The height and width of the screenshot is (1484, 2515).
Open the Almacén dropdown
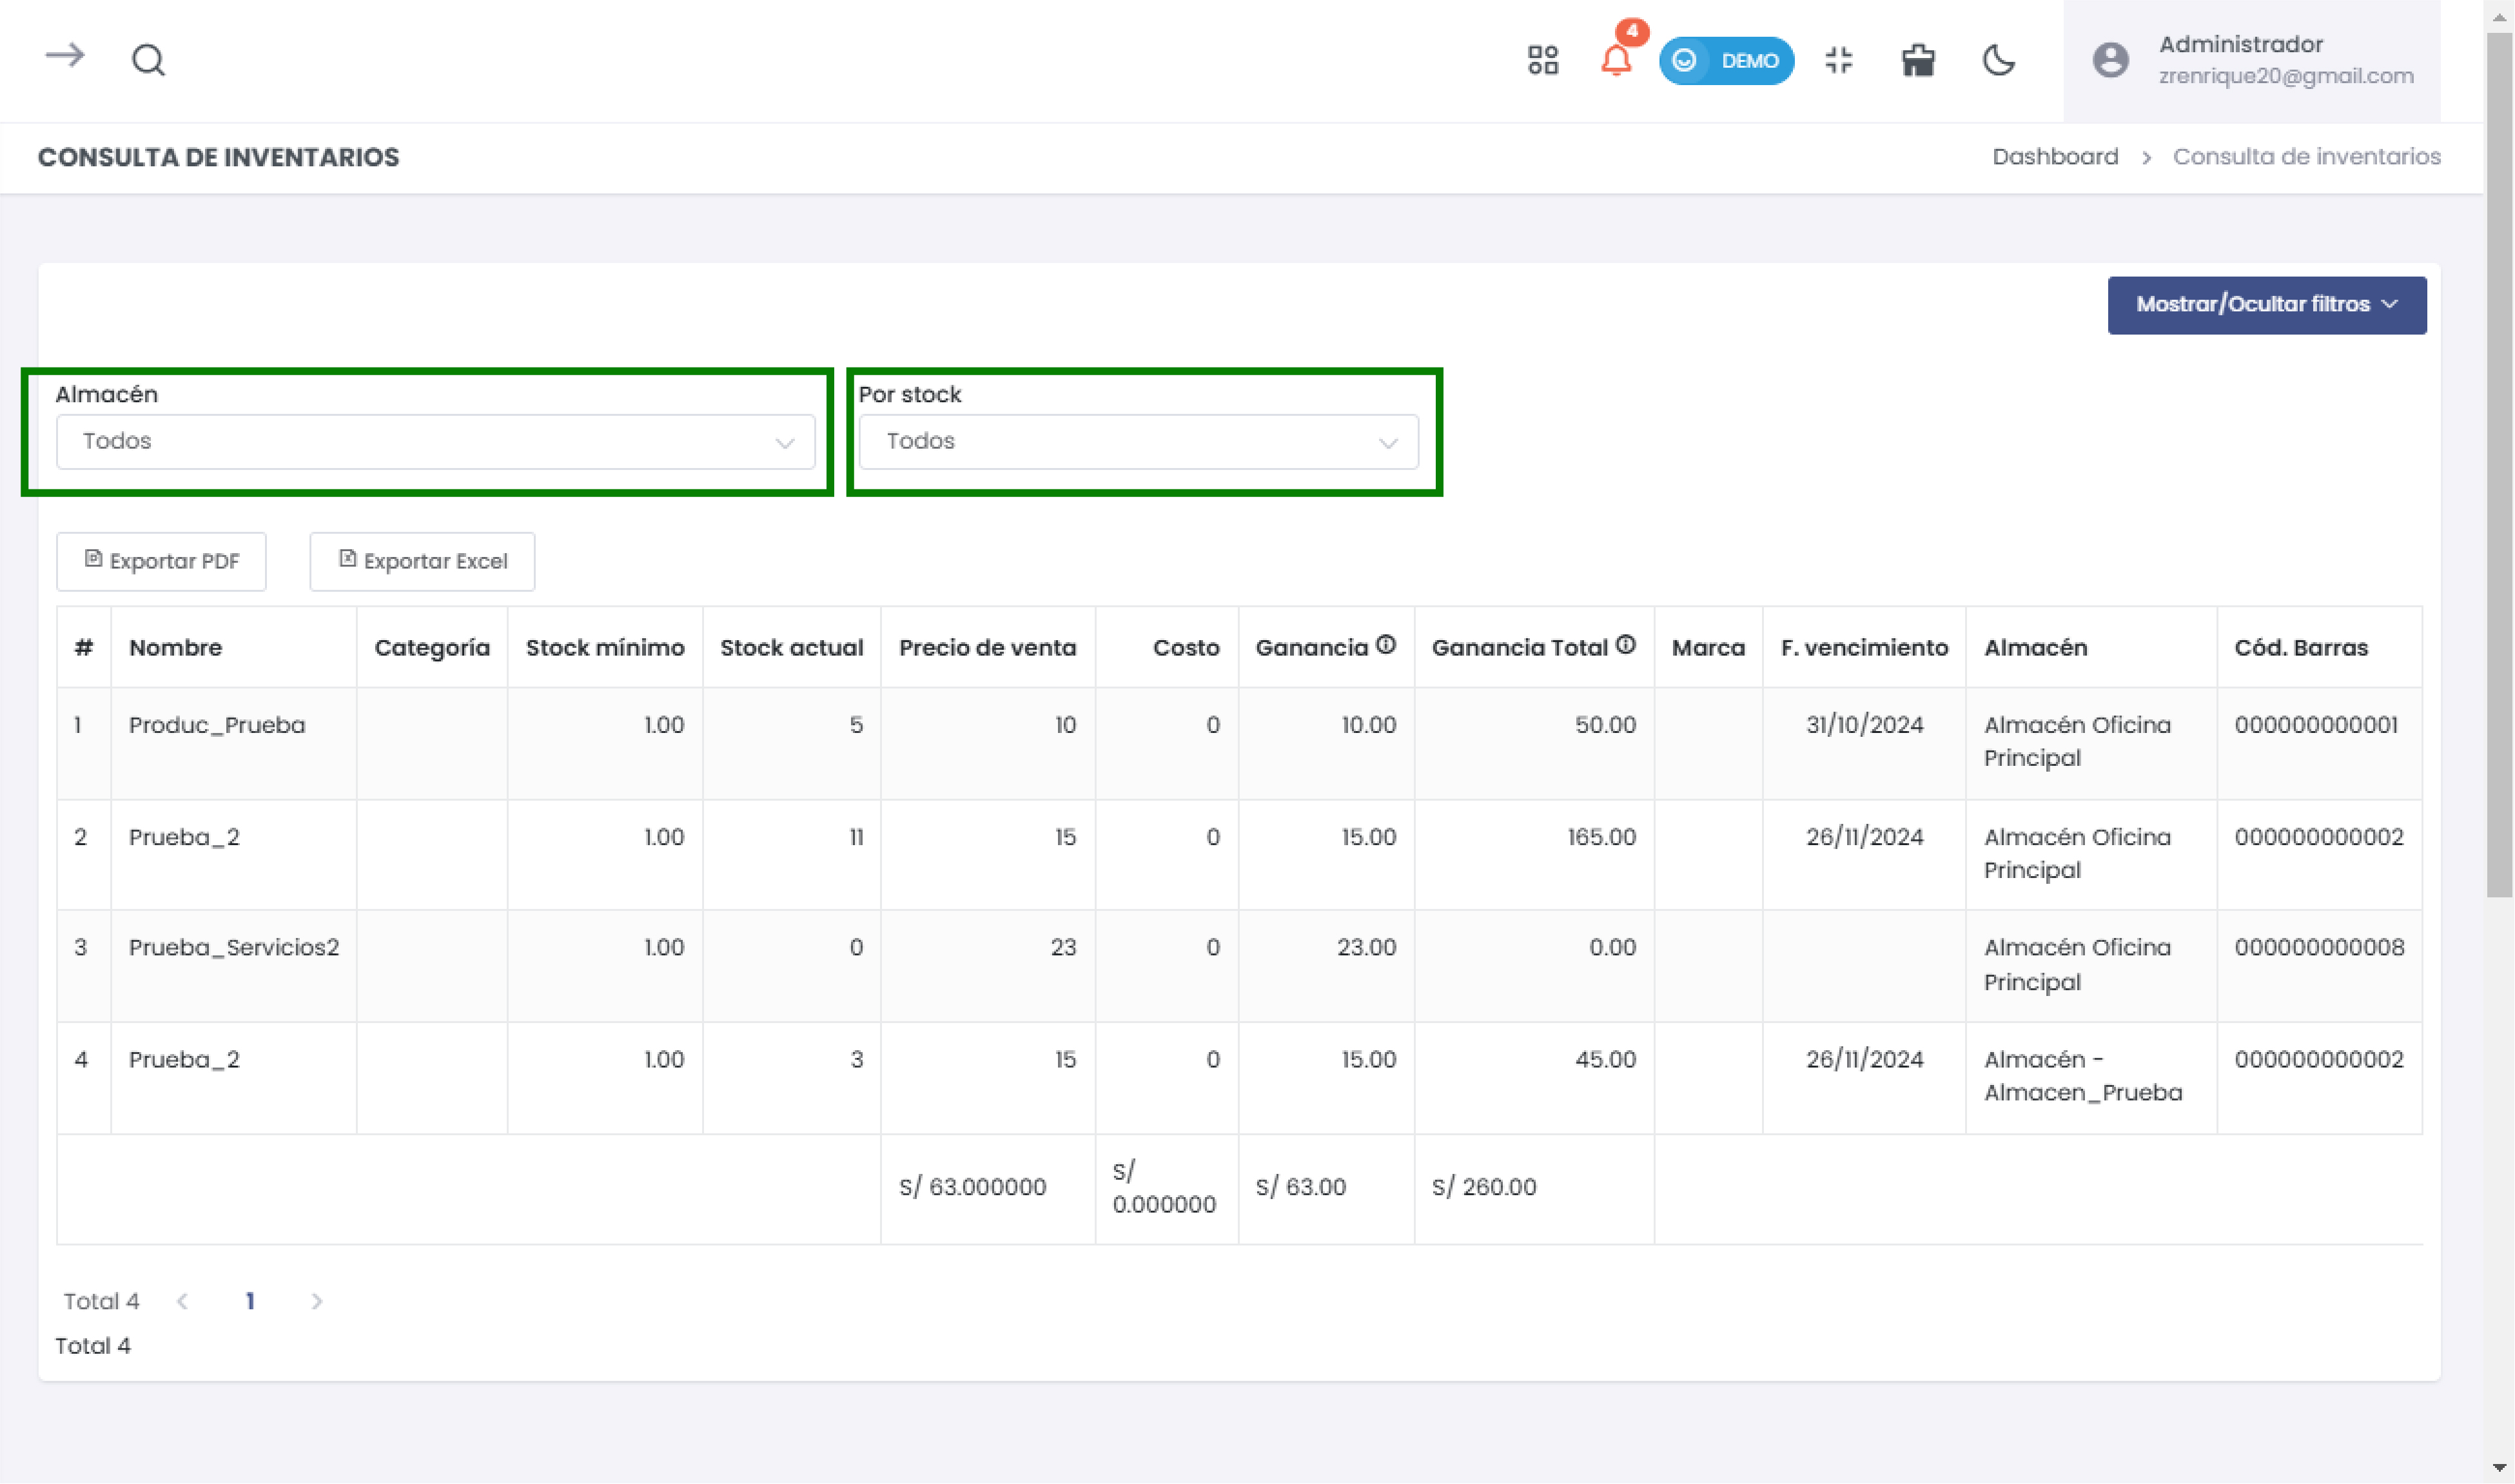click(435, 441)
